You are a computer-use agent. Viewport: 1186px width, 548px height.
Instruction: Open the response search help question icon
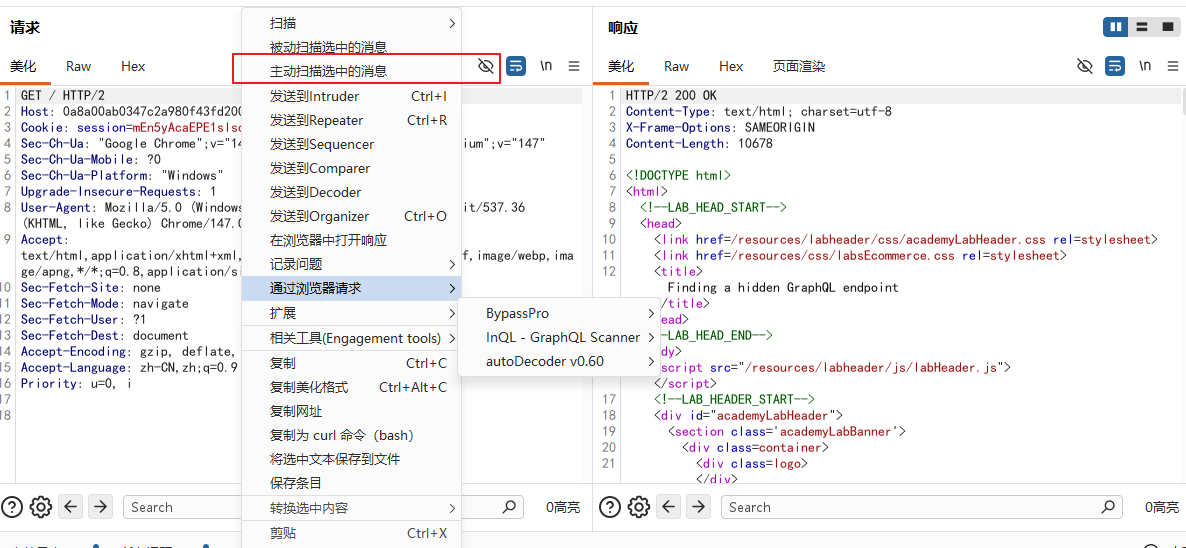(610, 506)
